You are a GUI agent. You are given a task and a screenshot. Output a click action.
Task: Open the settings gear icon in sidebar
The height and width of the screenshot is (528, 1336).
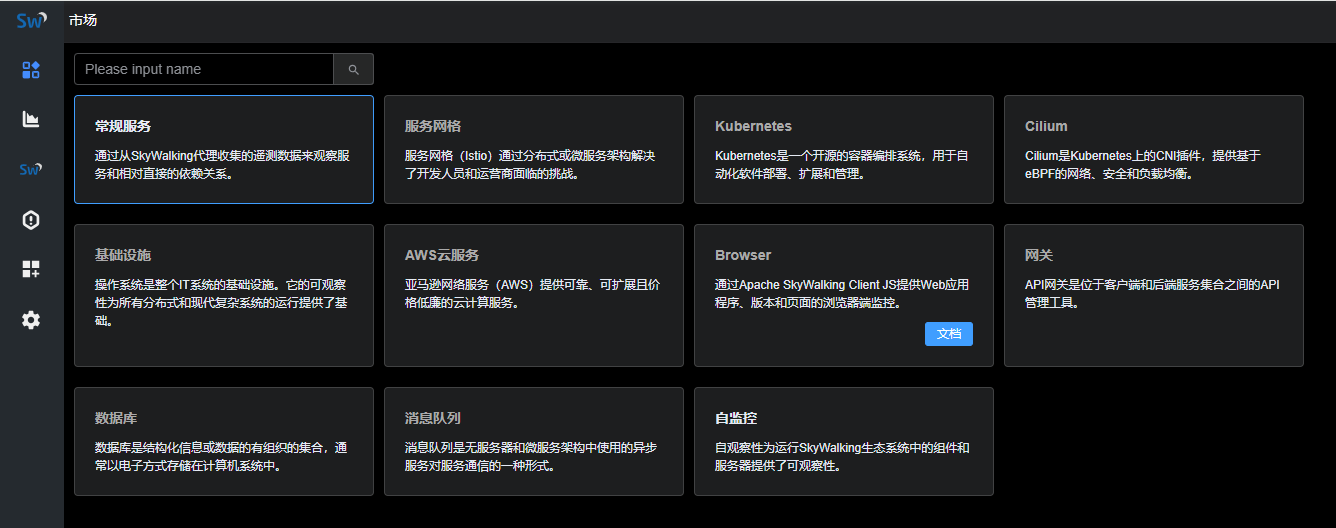click(31, 320)
